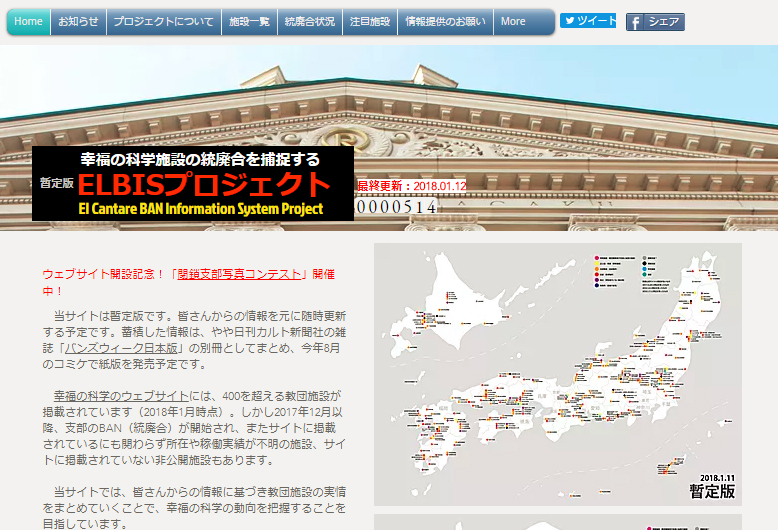Screen dimensions: 778x530
Task: Open the バンズウィーク日本版 link
Action: [121, 348]
